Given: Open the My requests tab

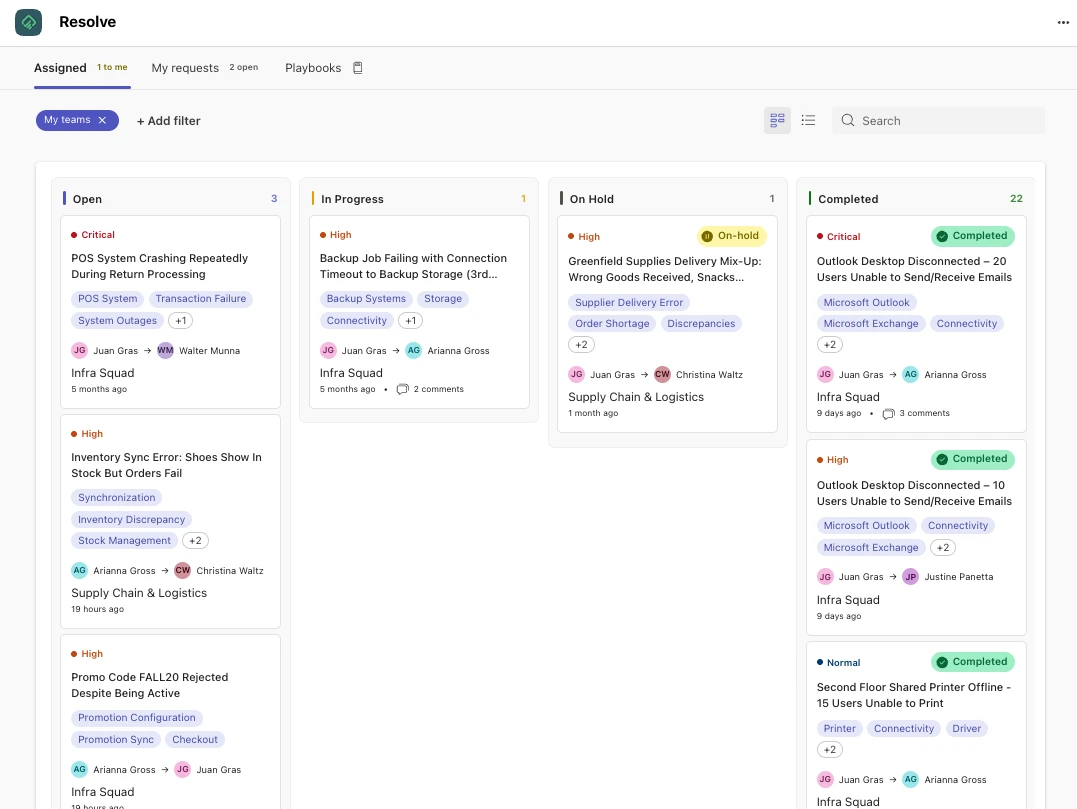Looking at the screenshot, I should click(205, 68).
